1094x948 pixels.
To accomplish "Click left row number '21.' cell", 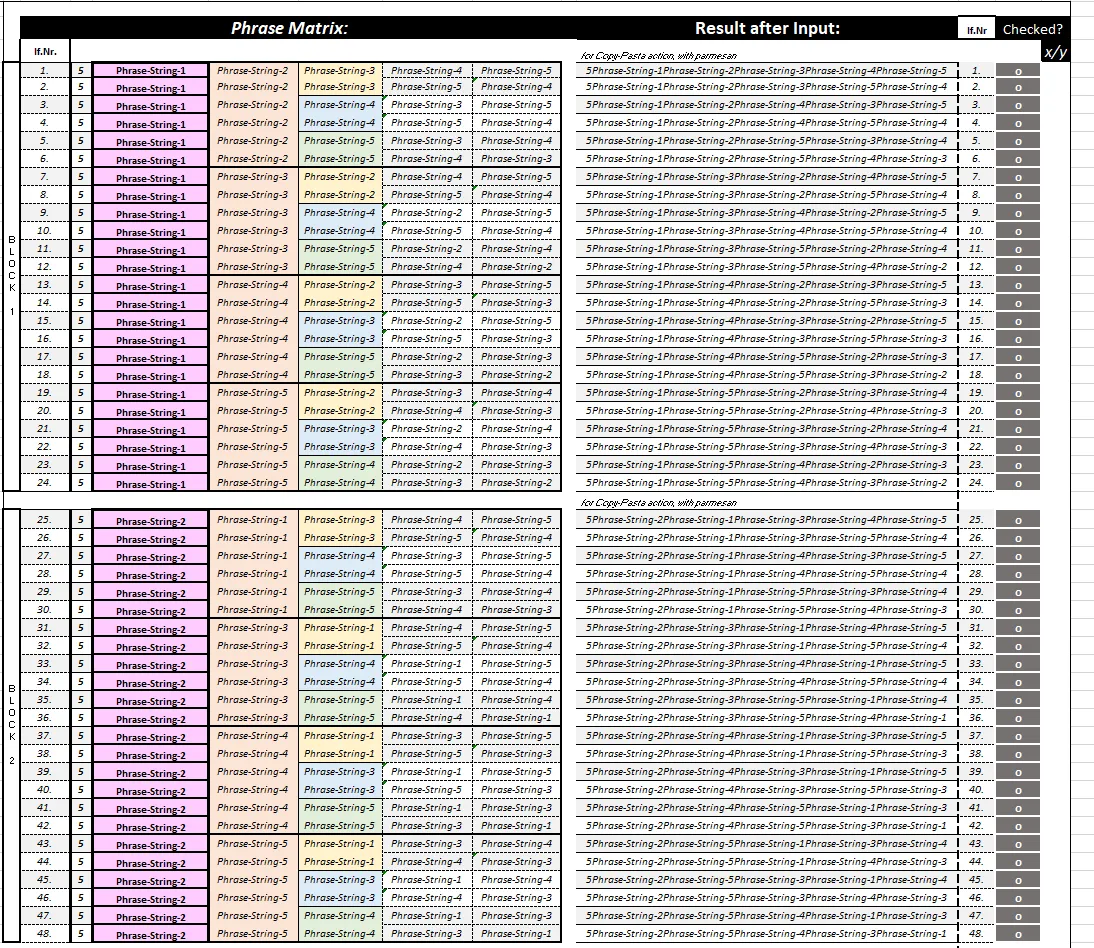I will coord(45,429).
